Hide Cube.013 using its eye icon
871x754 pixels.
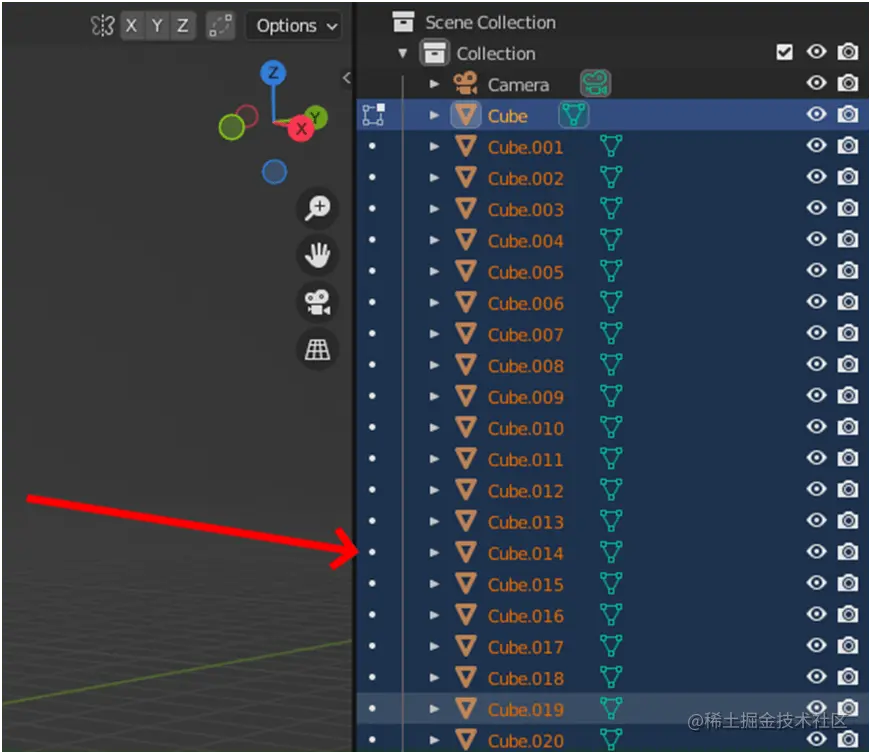click(816, 521)
